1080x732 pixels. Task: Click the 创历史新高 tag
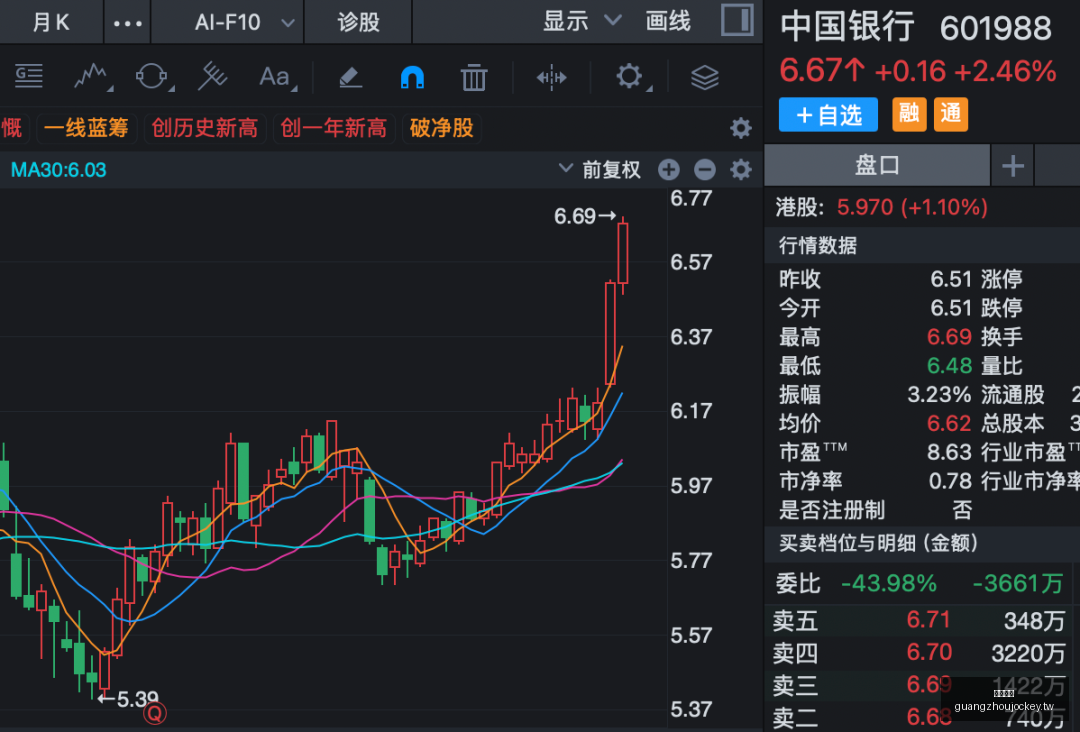pos(205,128)
